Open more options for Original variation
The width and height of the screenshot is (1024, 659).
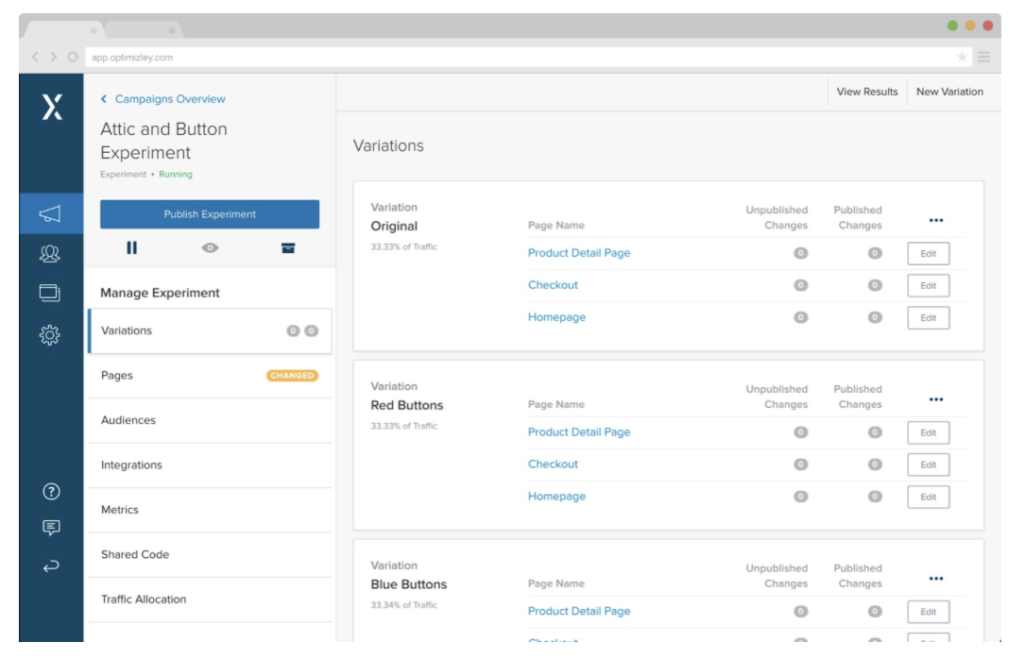936,221
